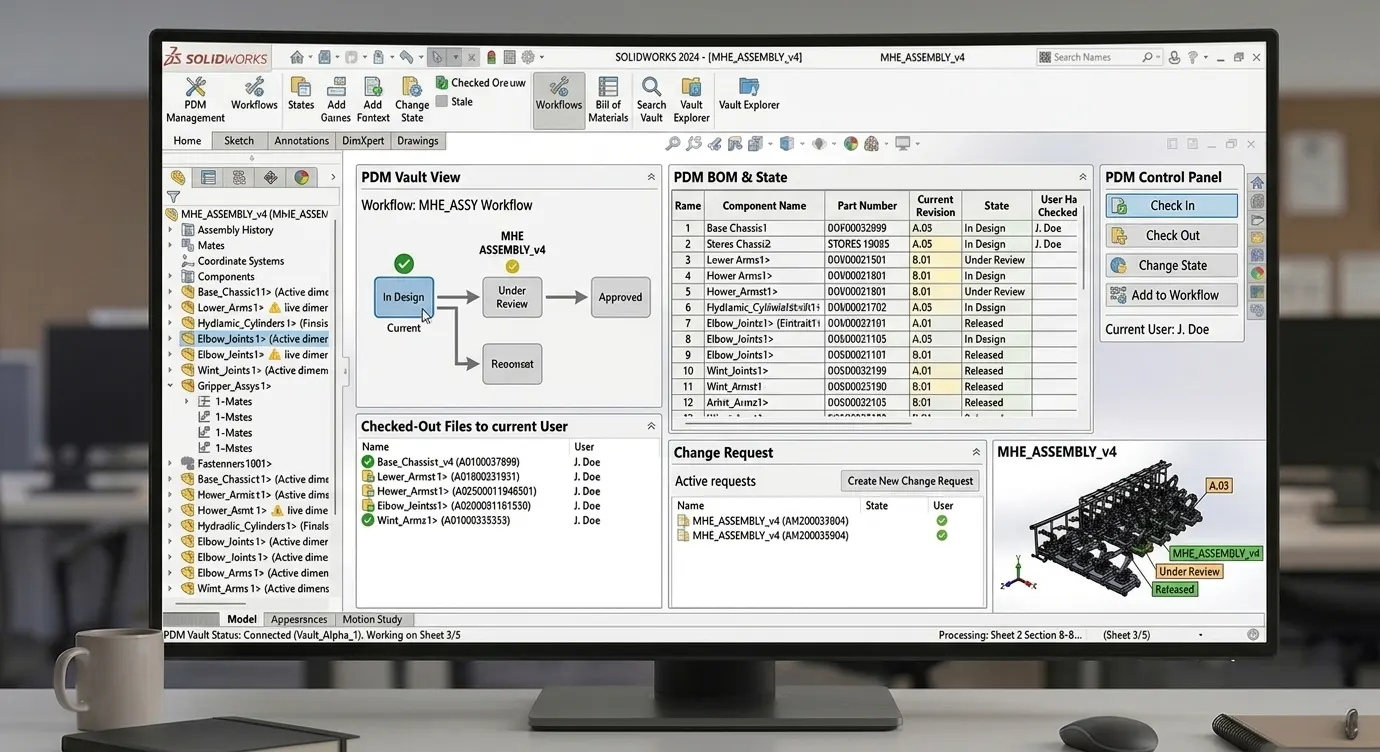Screen dimensions: 1380x752
Task: Select the Approved workflow state box
Action: [620, 297]
